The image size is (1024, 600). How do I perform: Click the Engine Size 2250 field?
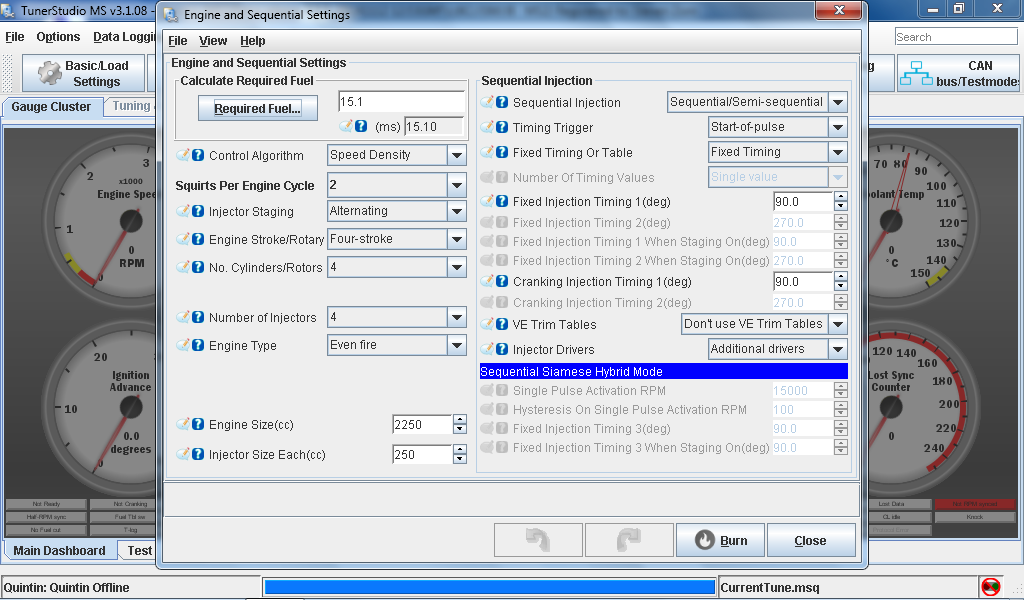pos(422,424)
